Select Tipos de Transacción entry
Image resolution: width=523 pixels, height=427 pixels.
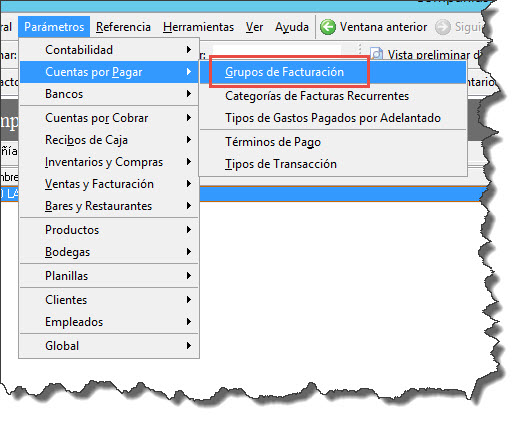pyautogui.click(x=281, y=164)
